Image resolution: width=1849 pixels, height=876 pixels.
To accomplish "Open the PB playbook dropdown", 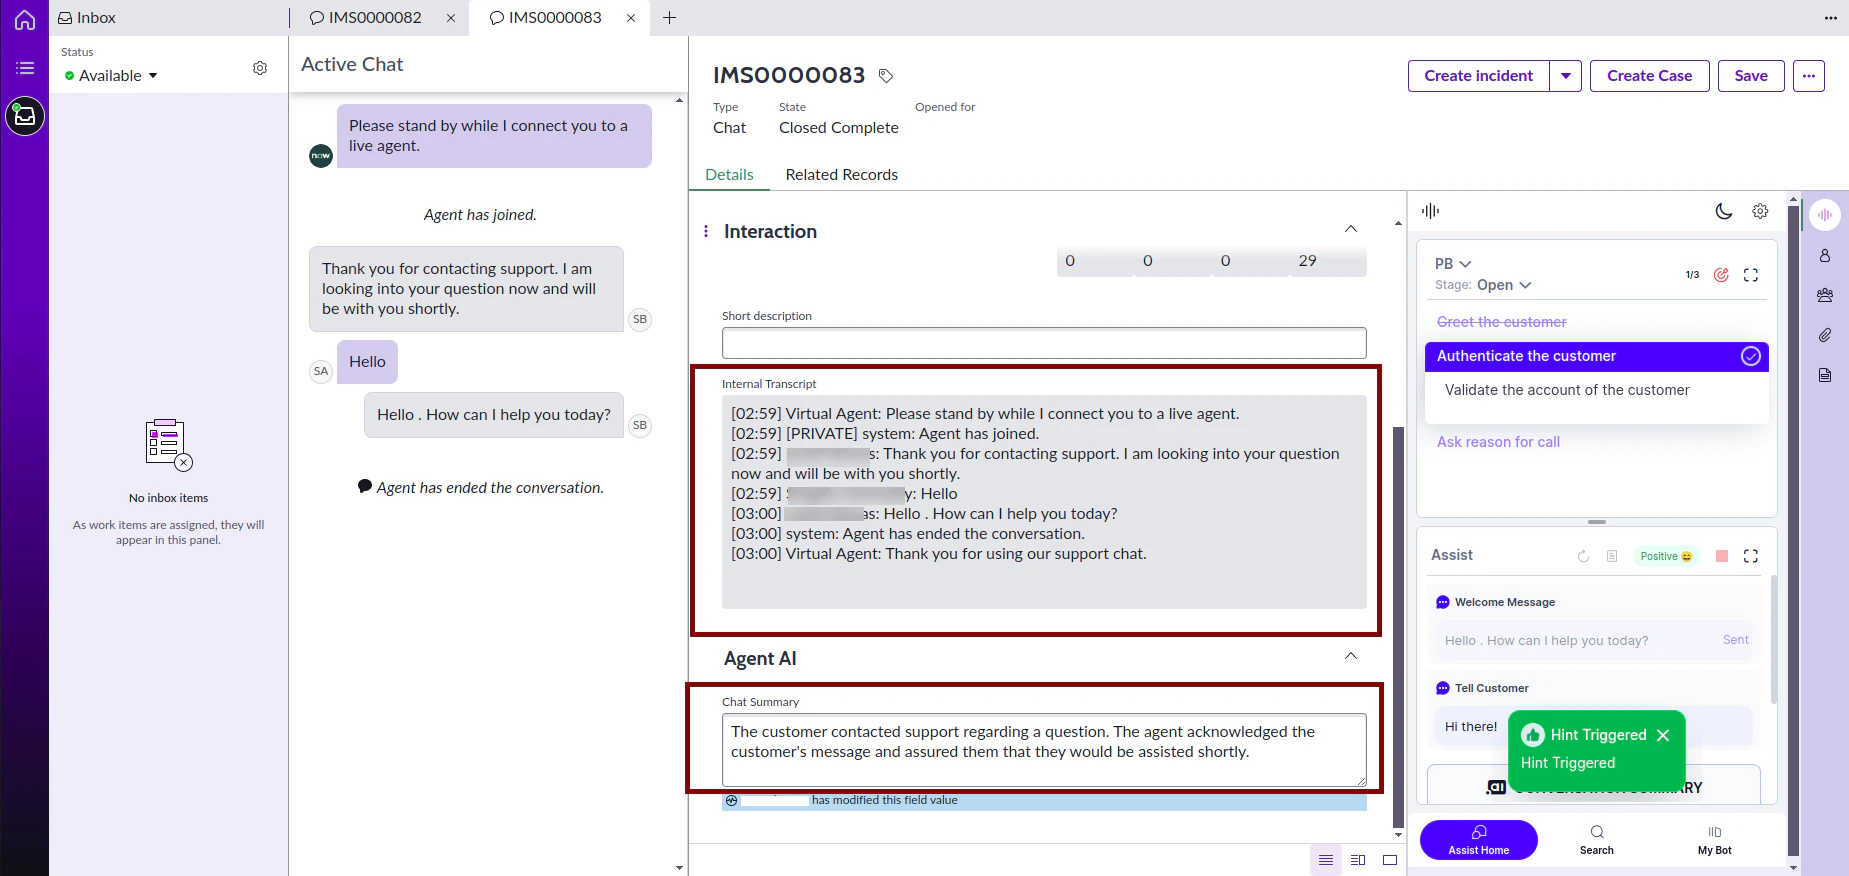I will tap(1453, 264).
